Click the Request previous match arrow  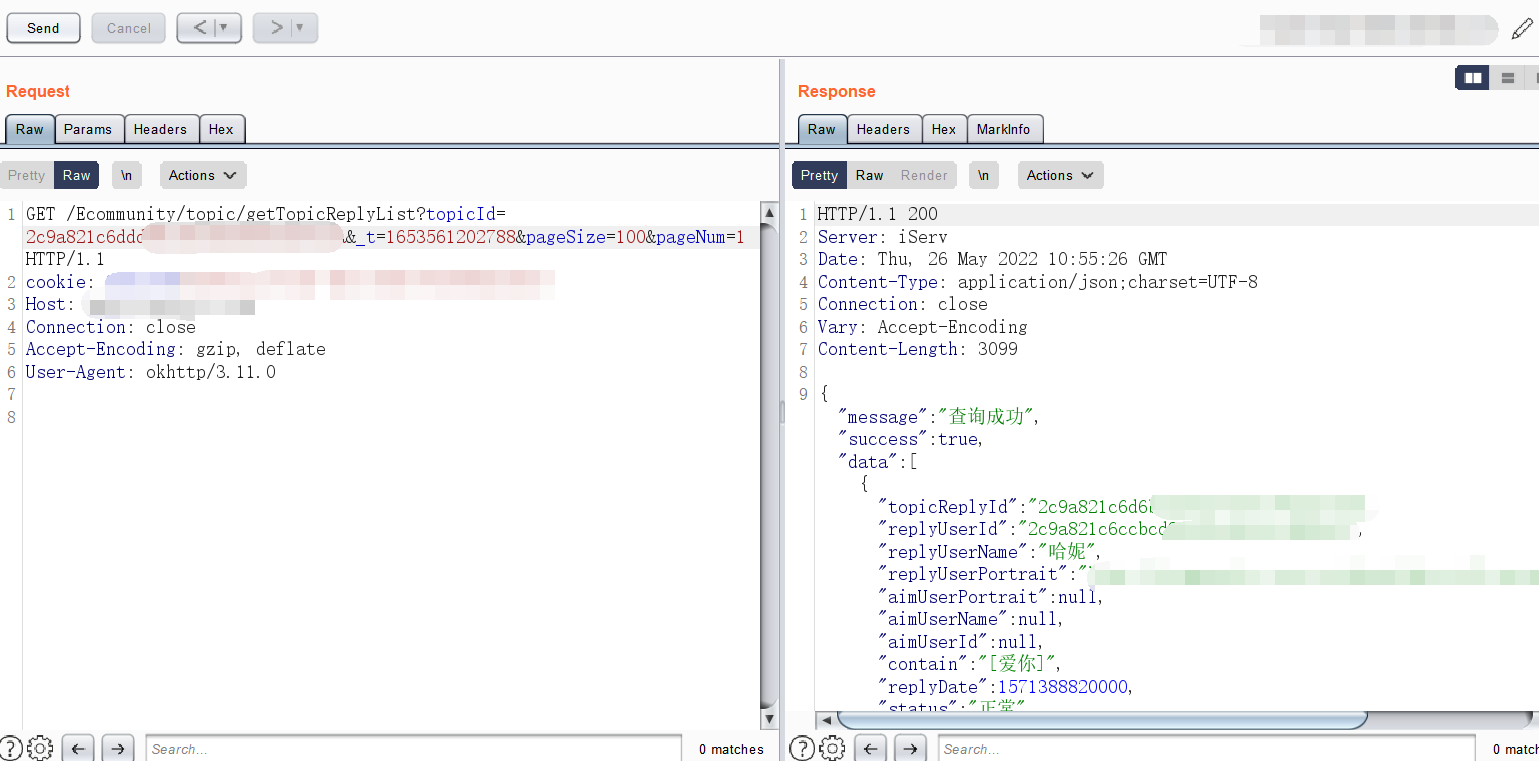(78, 748)
